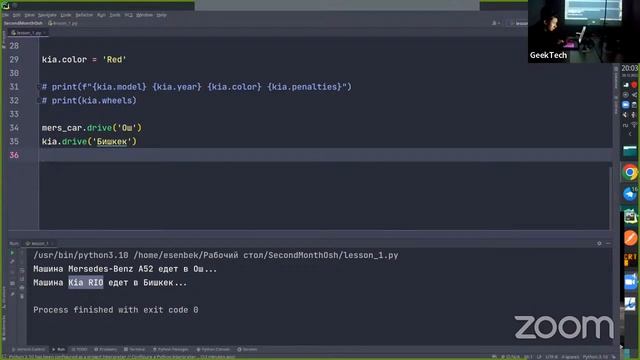Open the Bookmarks side tool window stripe

4,327
